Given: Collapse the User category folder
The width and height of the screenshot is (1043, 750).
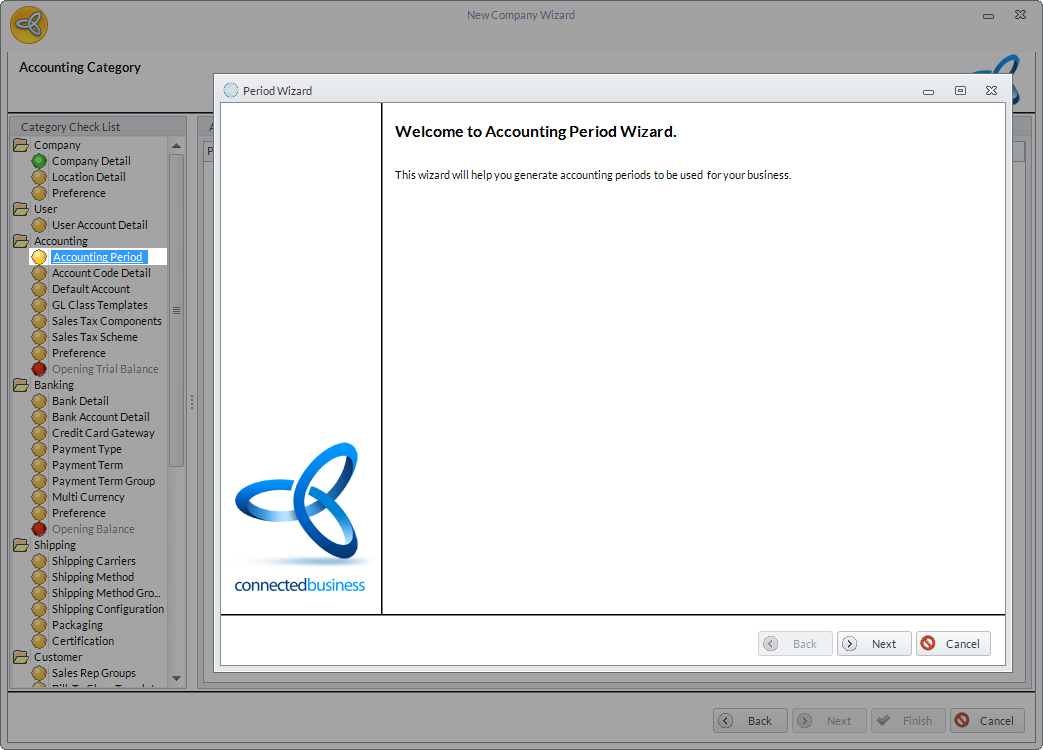Looking at the screenshot, I should pyautogui.click(x=21, y=209).
